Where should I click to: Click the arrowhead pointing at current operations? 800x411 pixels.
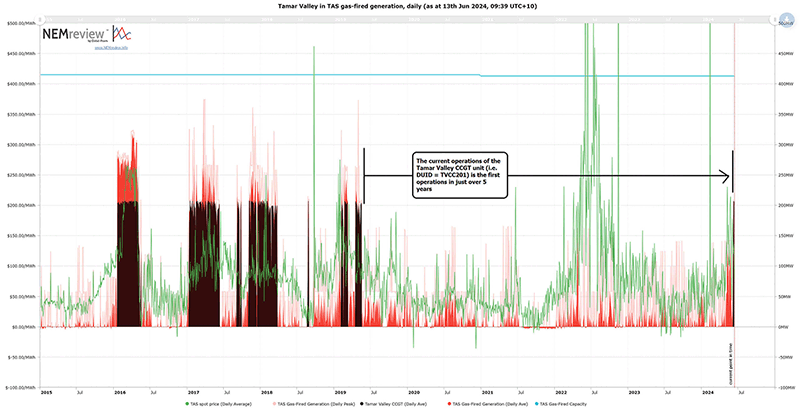click(x=728, y=176)
